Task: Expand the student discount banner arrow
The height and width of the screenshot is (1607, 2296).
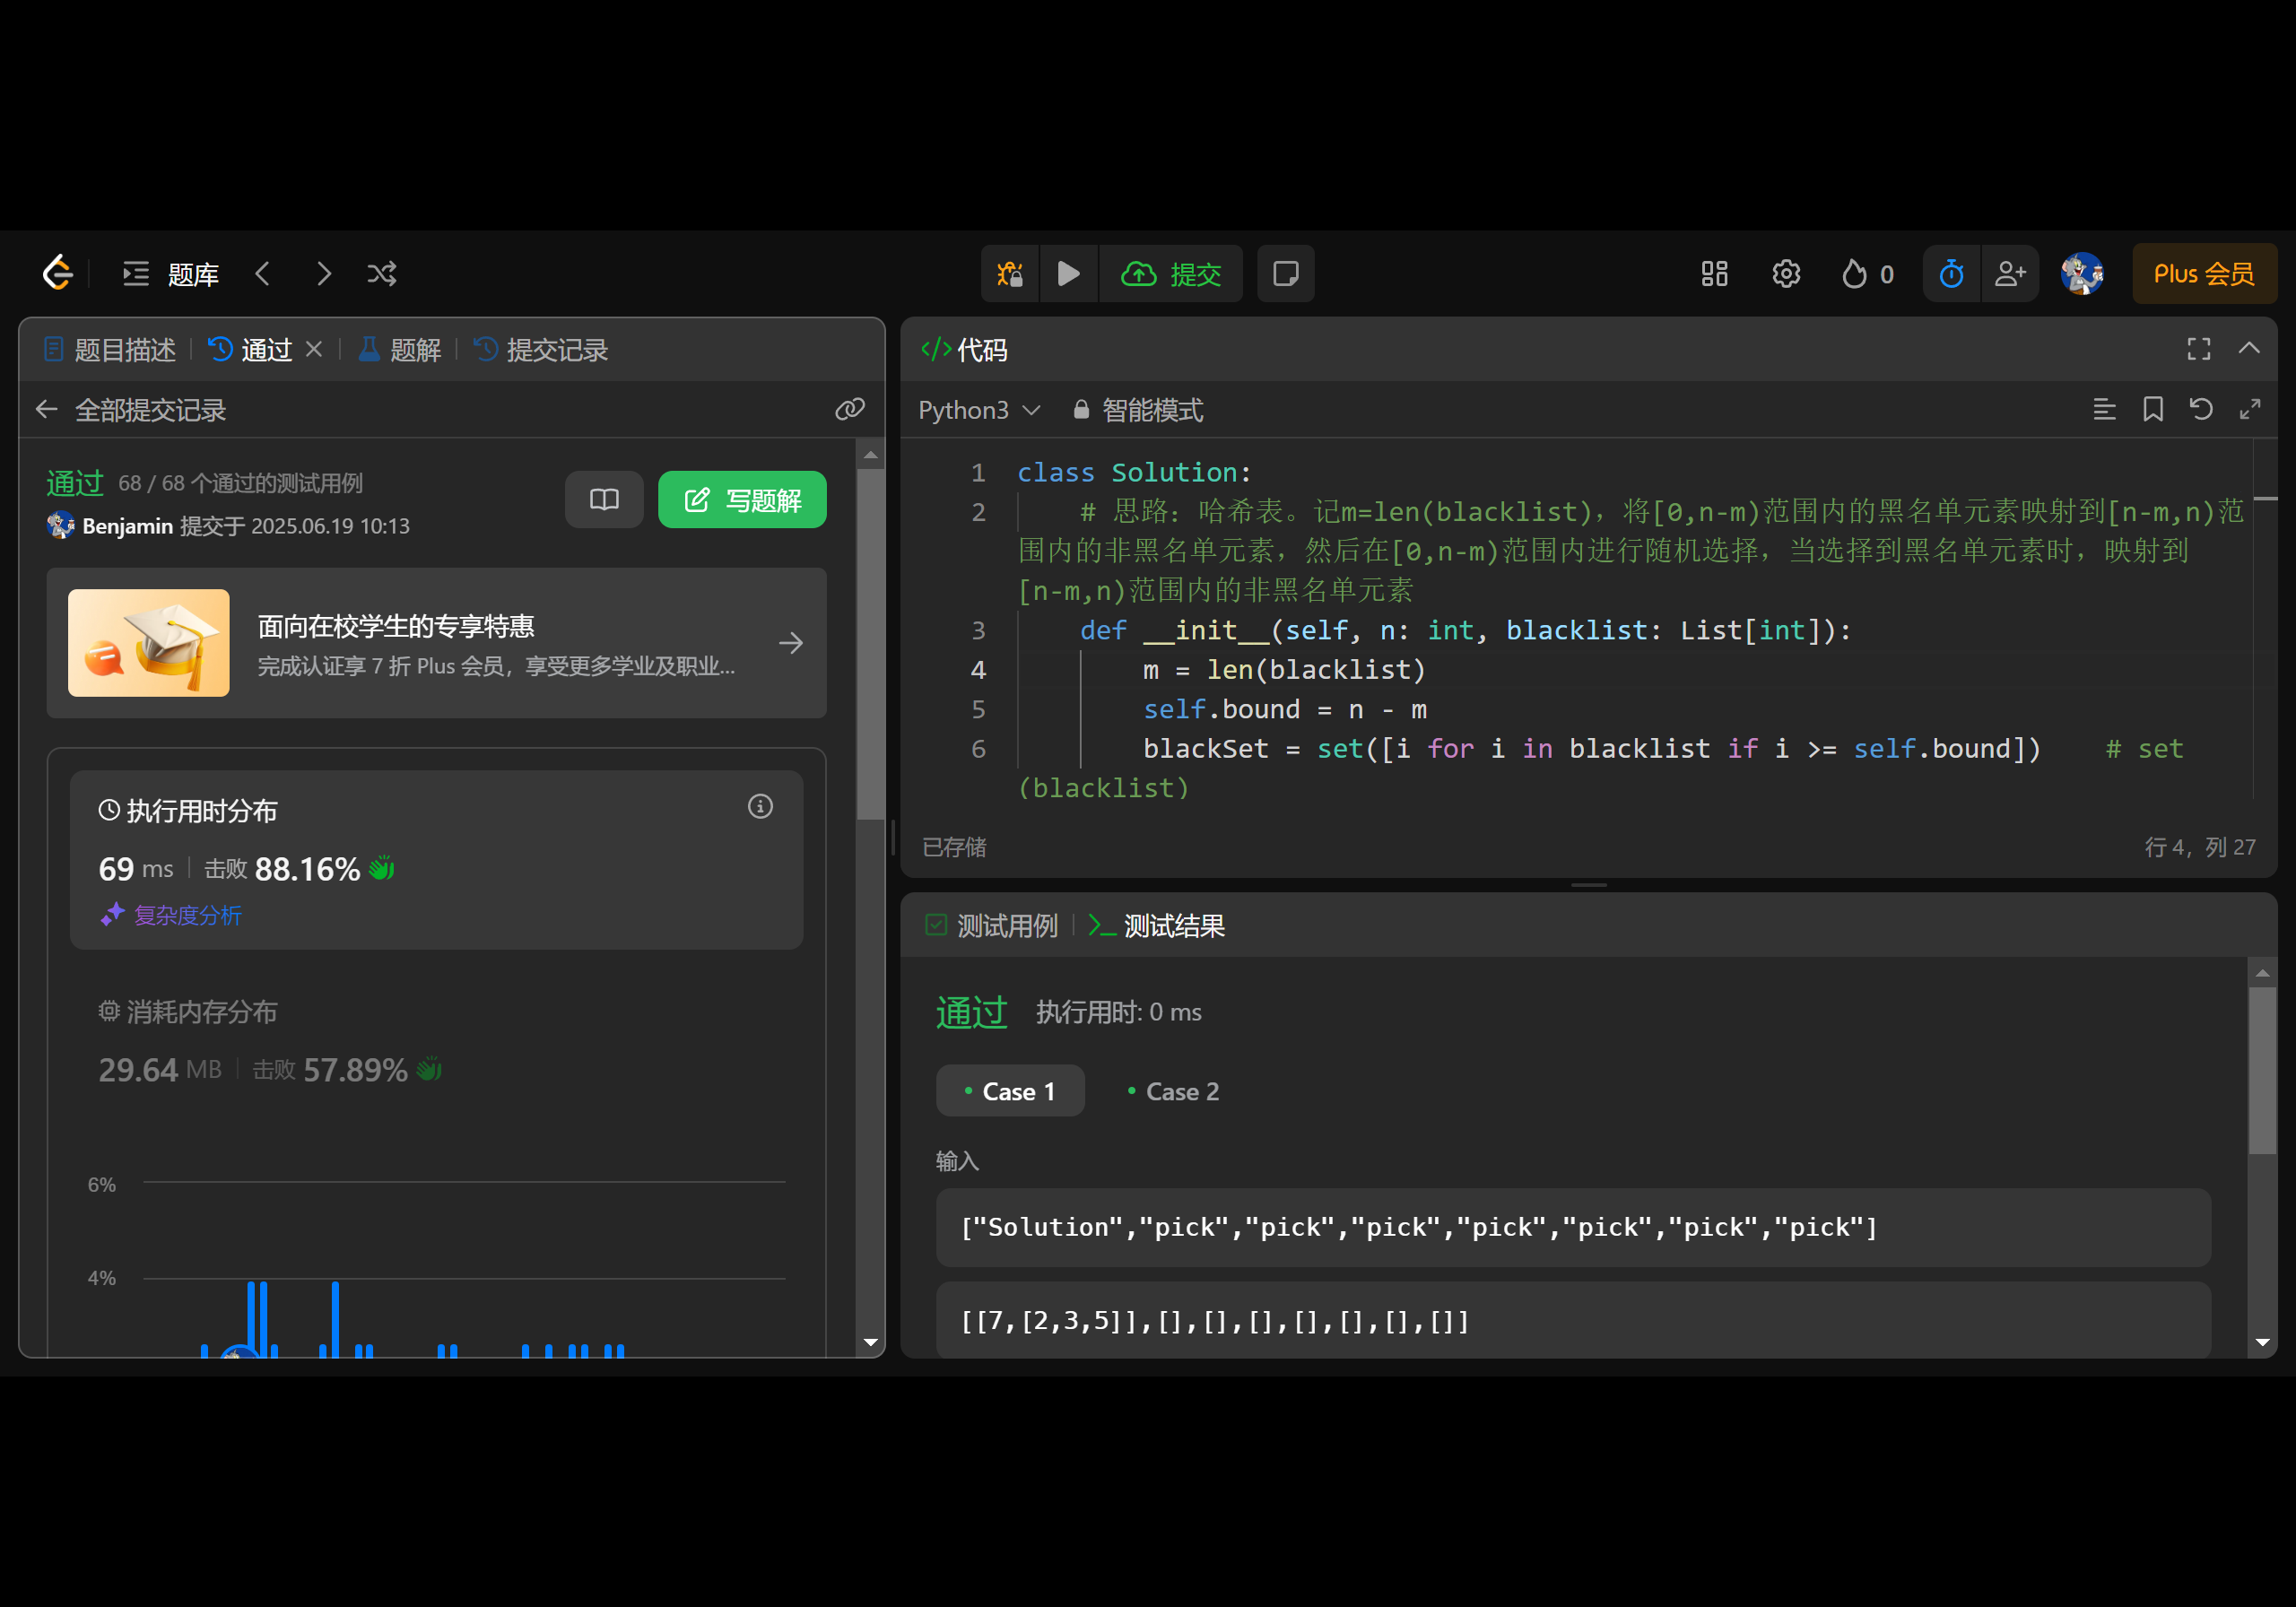Action: tap(791, 643)
